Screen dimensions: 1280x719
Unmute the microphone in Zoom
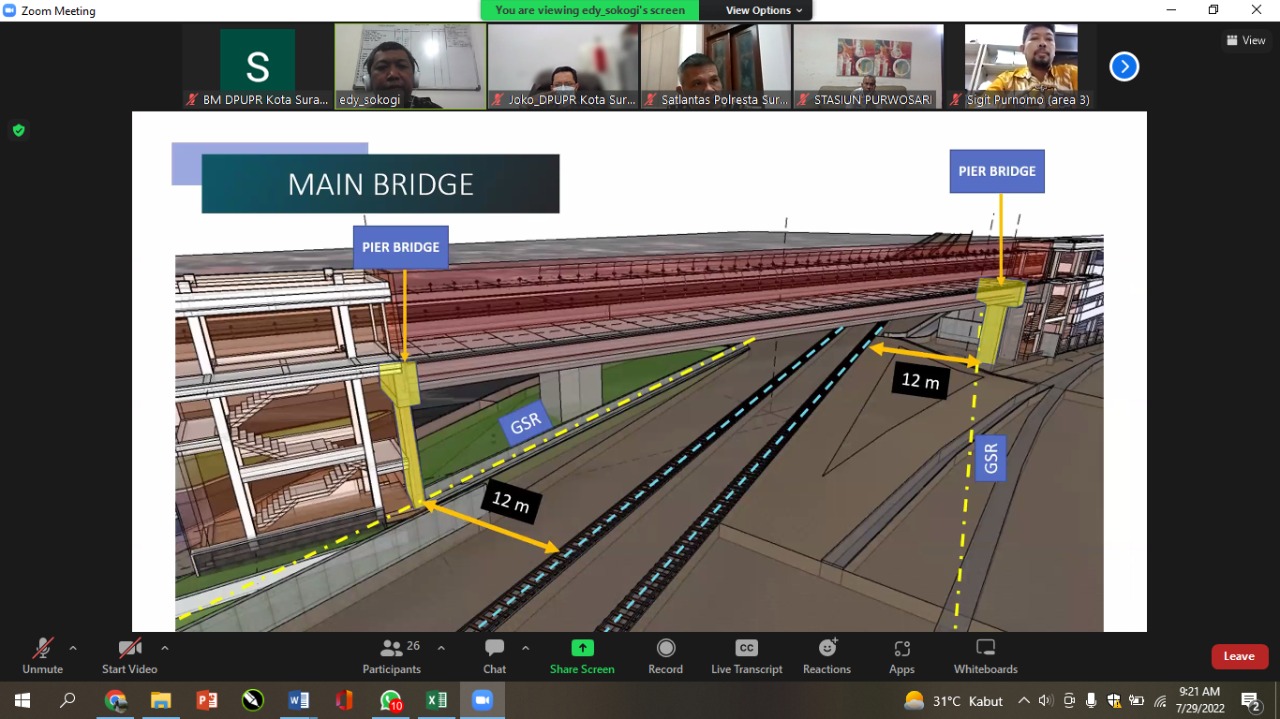pyautogui.click(x=42, y=655)
